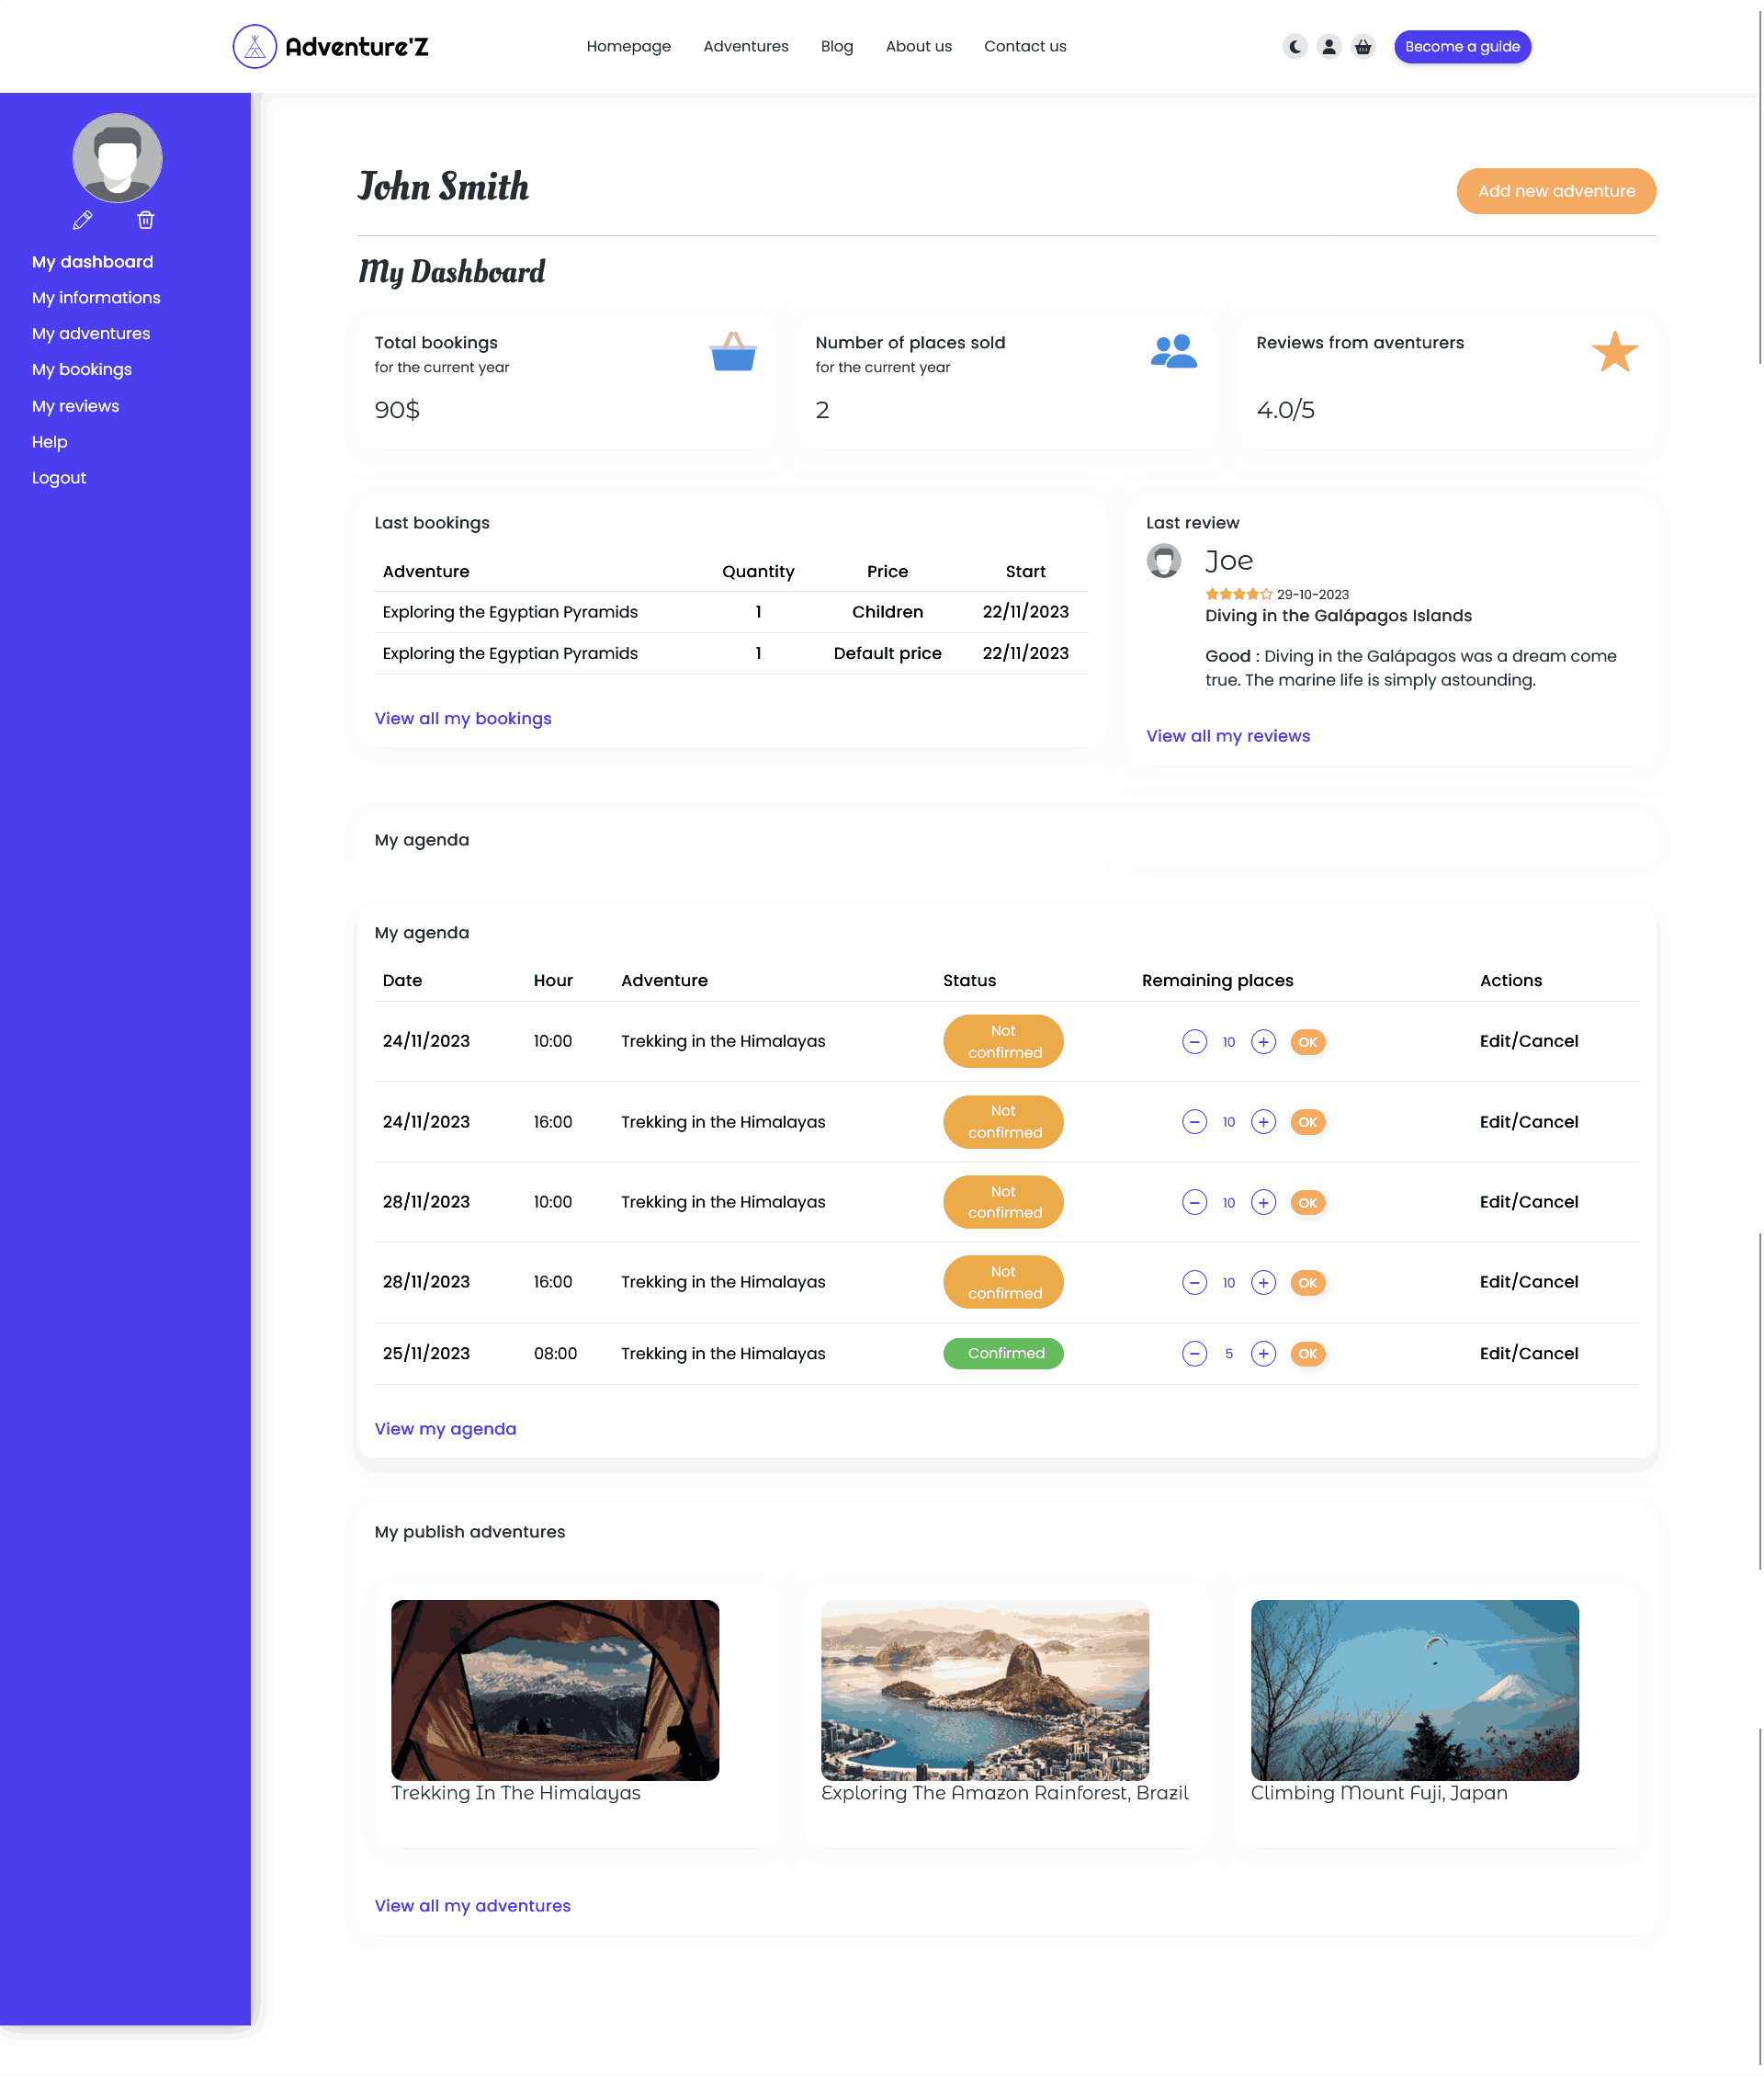Increase places for 25/11/2023 08:00 row
The width and height of the screenshot is (1764, 2076).
pos(1263,1353)
